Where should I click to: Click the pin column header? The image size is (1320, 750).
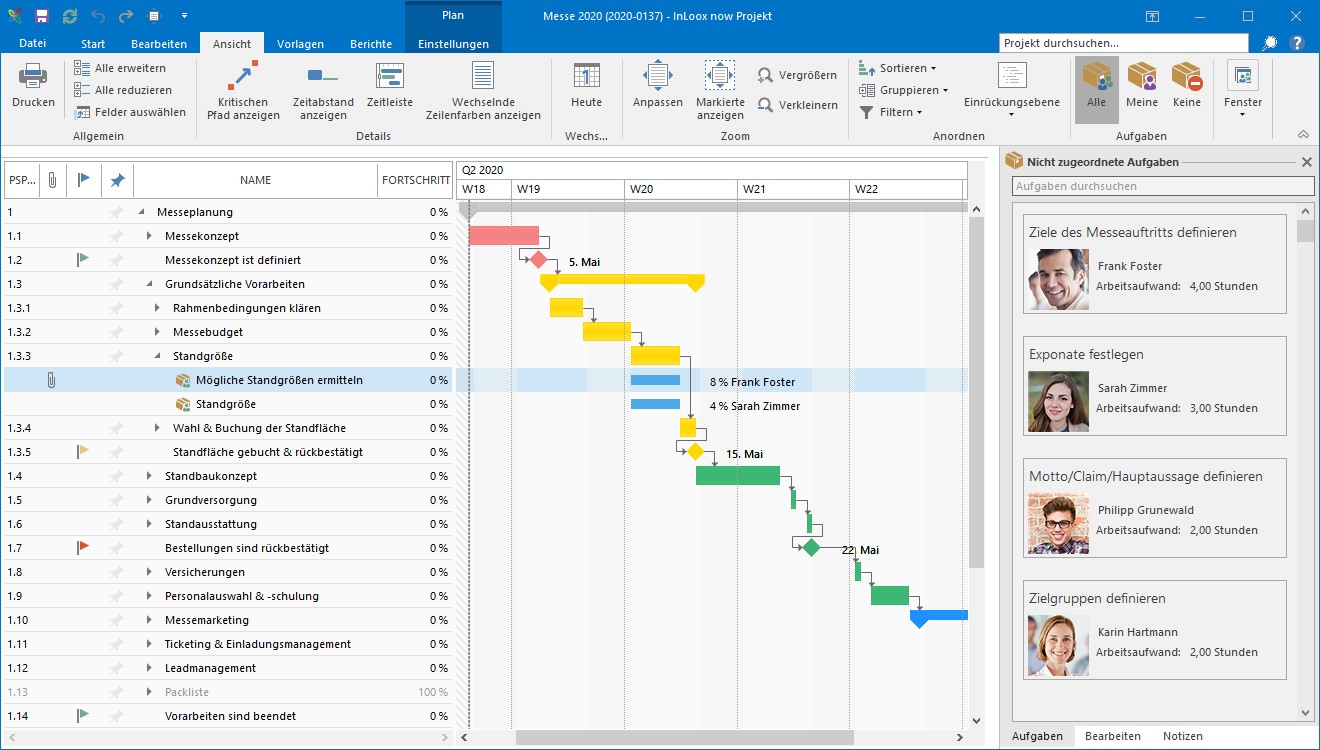pos(117,180)
